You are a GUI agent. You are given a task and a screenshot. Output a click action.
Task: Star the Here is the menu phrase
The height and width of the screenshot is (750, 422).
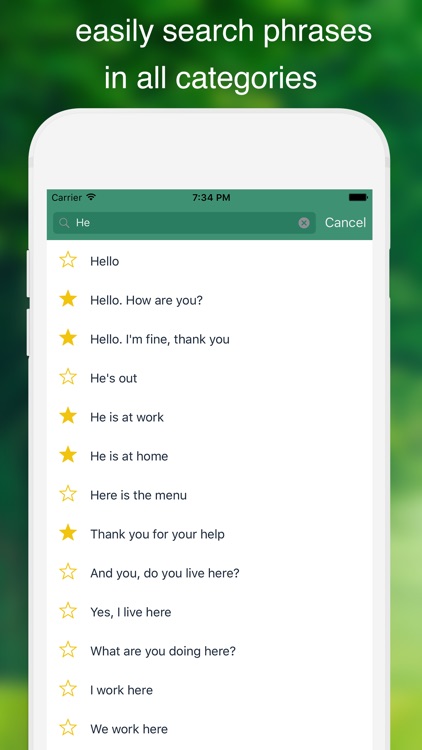[68, 494]
